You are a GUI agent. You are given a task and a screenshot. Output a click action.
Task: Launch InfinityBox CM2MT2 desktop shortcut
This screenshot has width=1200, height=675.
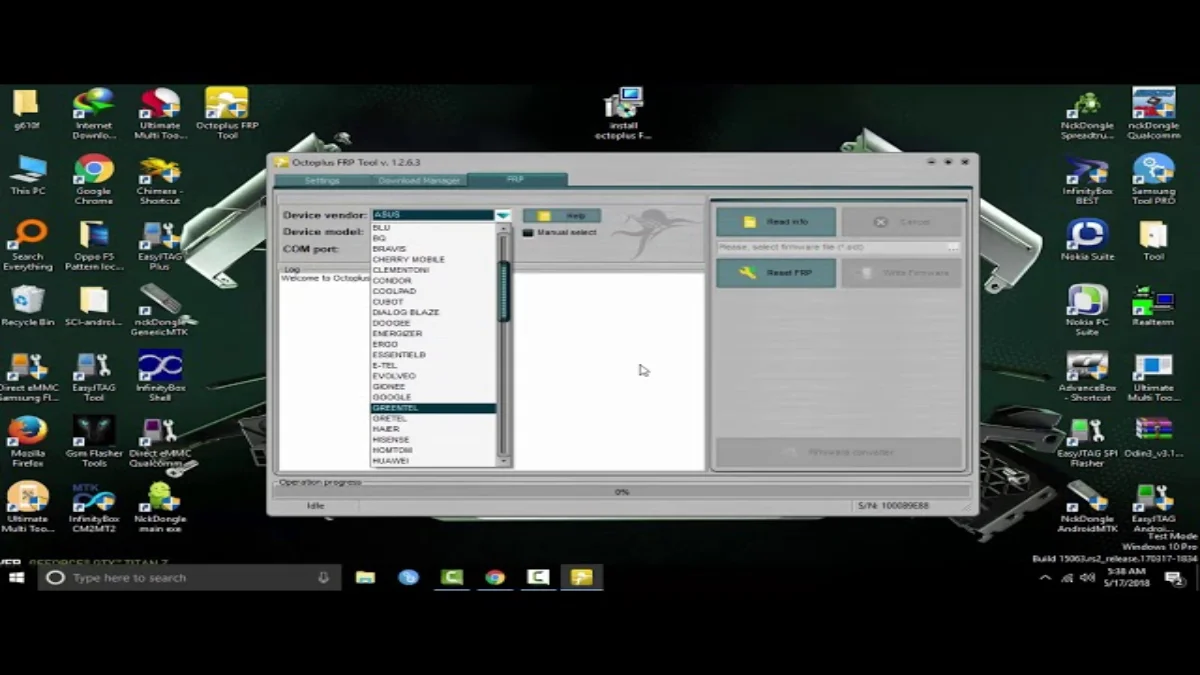click(x=94, y=508)
